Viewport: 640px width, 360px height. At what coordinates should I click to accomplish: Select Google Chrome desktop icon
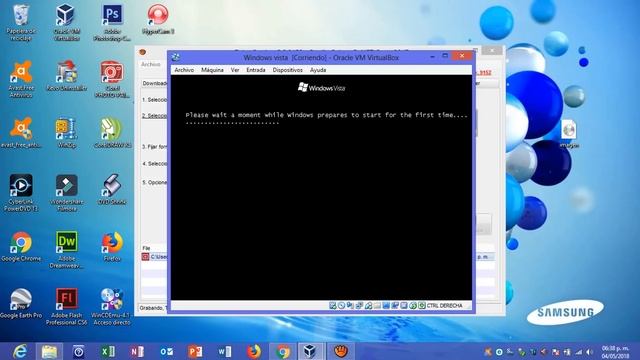tap(21, 247)
